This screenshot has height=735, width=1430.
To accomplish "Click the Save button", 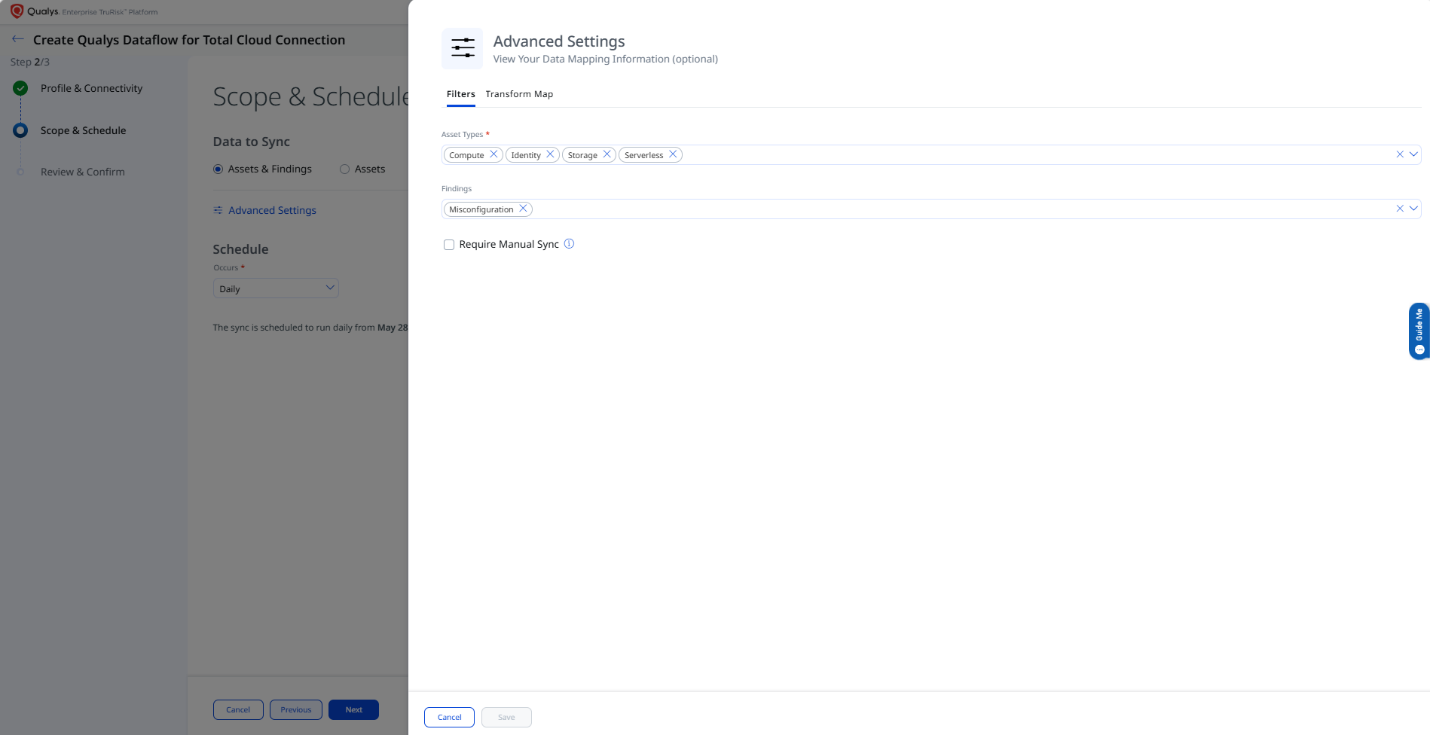I will pyautogui.click(x=506, y=717).
